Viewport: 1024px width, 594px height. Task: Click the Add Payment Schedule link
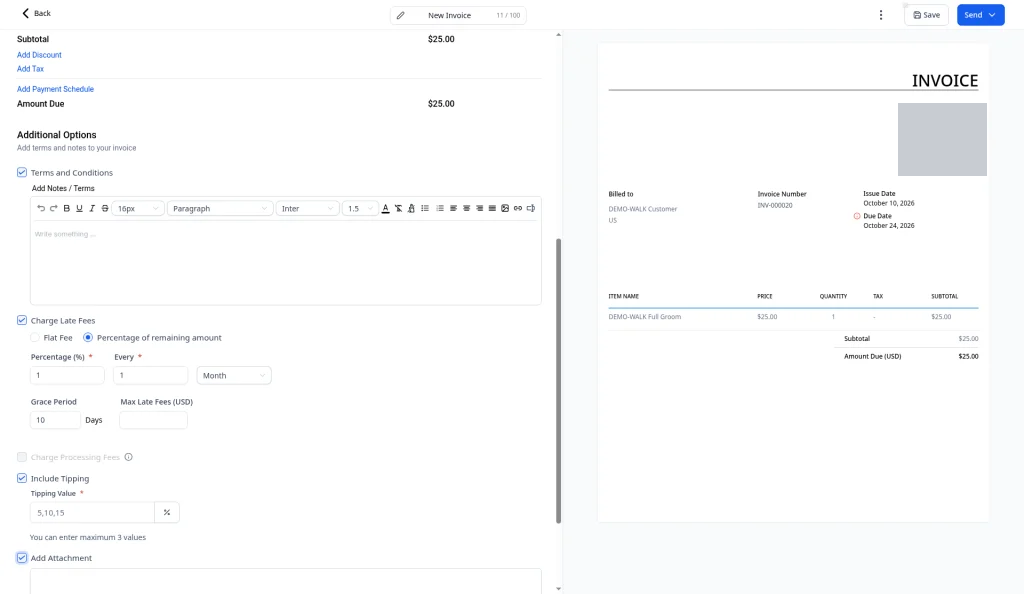(56, 89)
